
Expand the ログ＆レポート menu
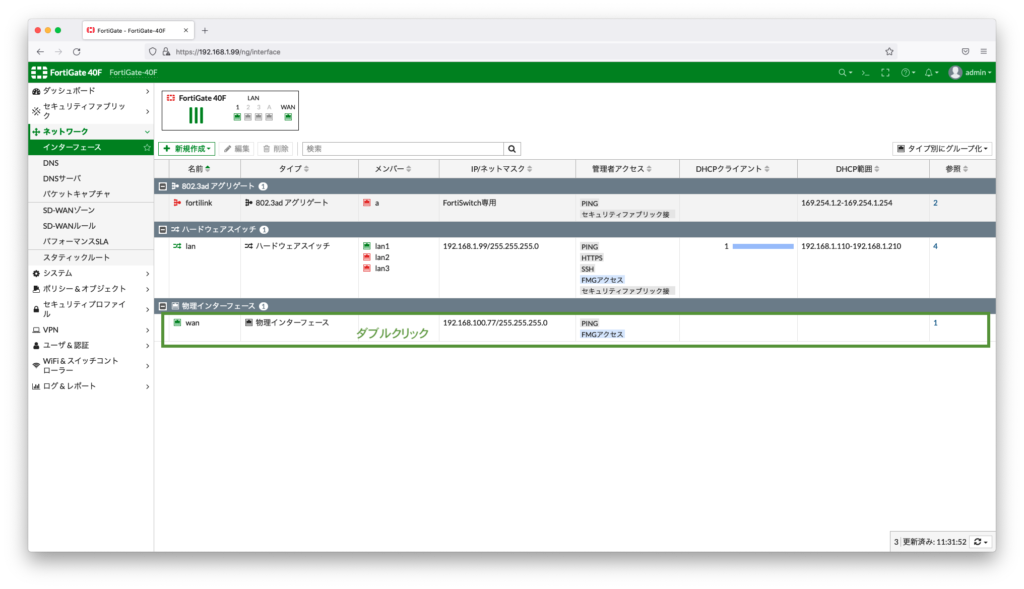[x=90, y=386]
